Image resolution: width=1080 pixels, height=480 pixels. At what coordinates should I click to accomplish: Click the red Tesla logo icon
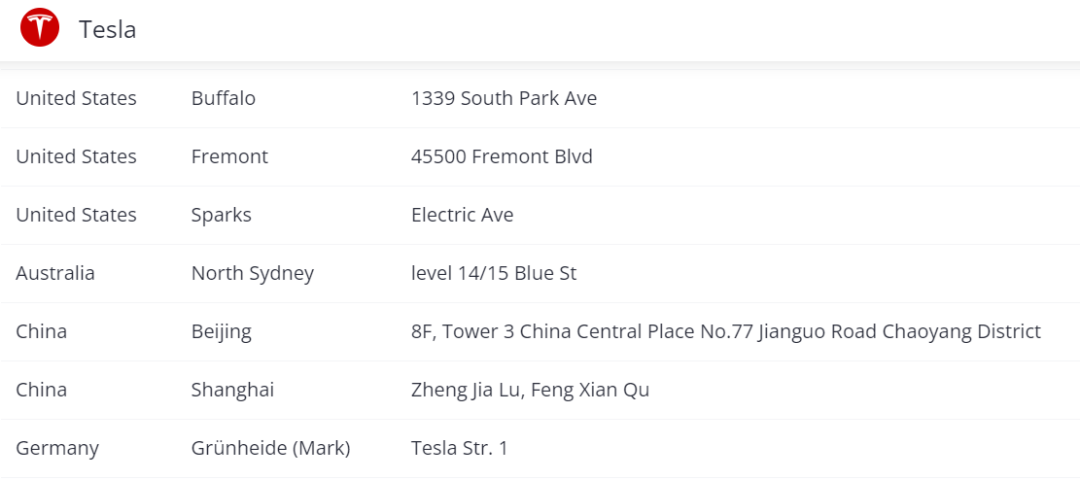click(39, 29)
